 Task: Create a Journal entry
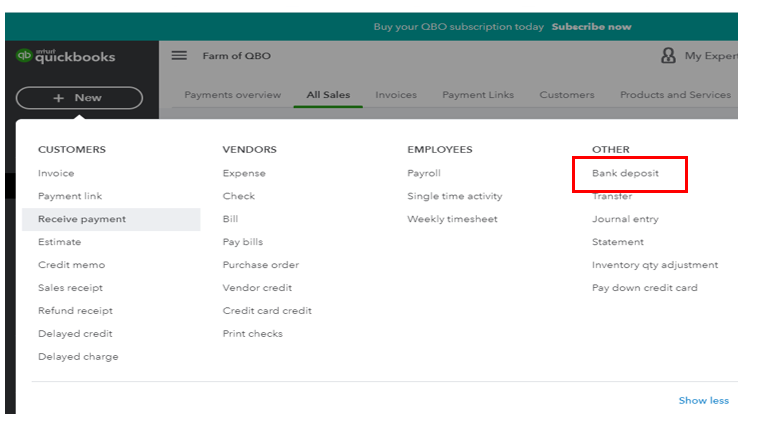[x=625, y=219]
